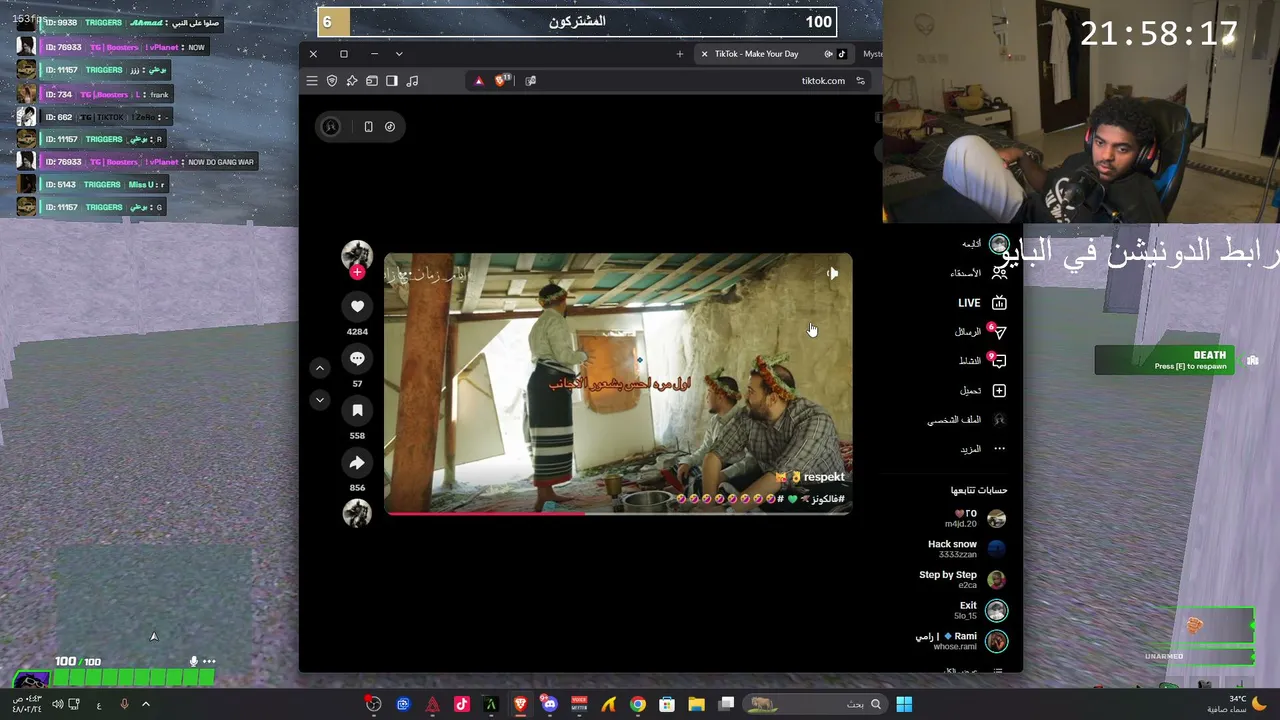Click the phone icon in floating pill toolbar
The image size is (1280, 720).
point(368,127)
